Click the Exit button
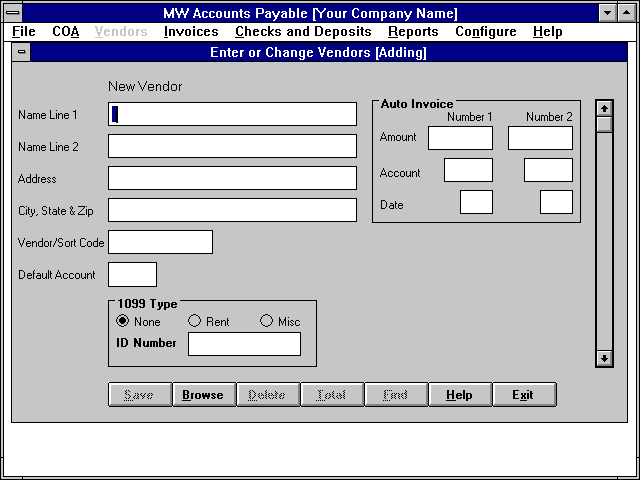The width and height of the screenshot is (640, 480). 524,395
